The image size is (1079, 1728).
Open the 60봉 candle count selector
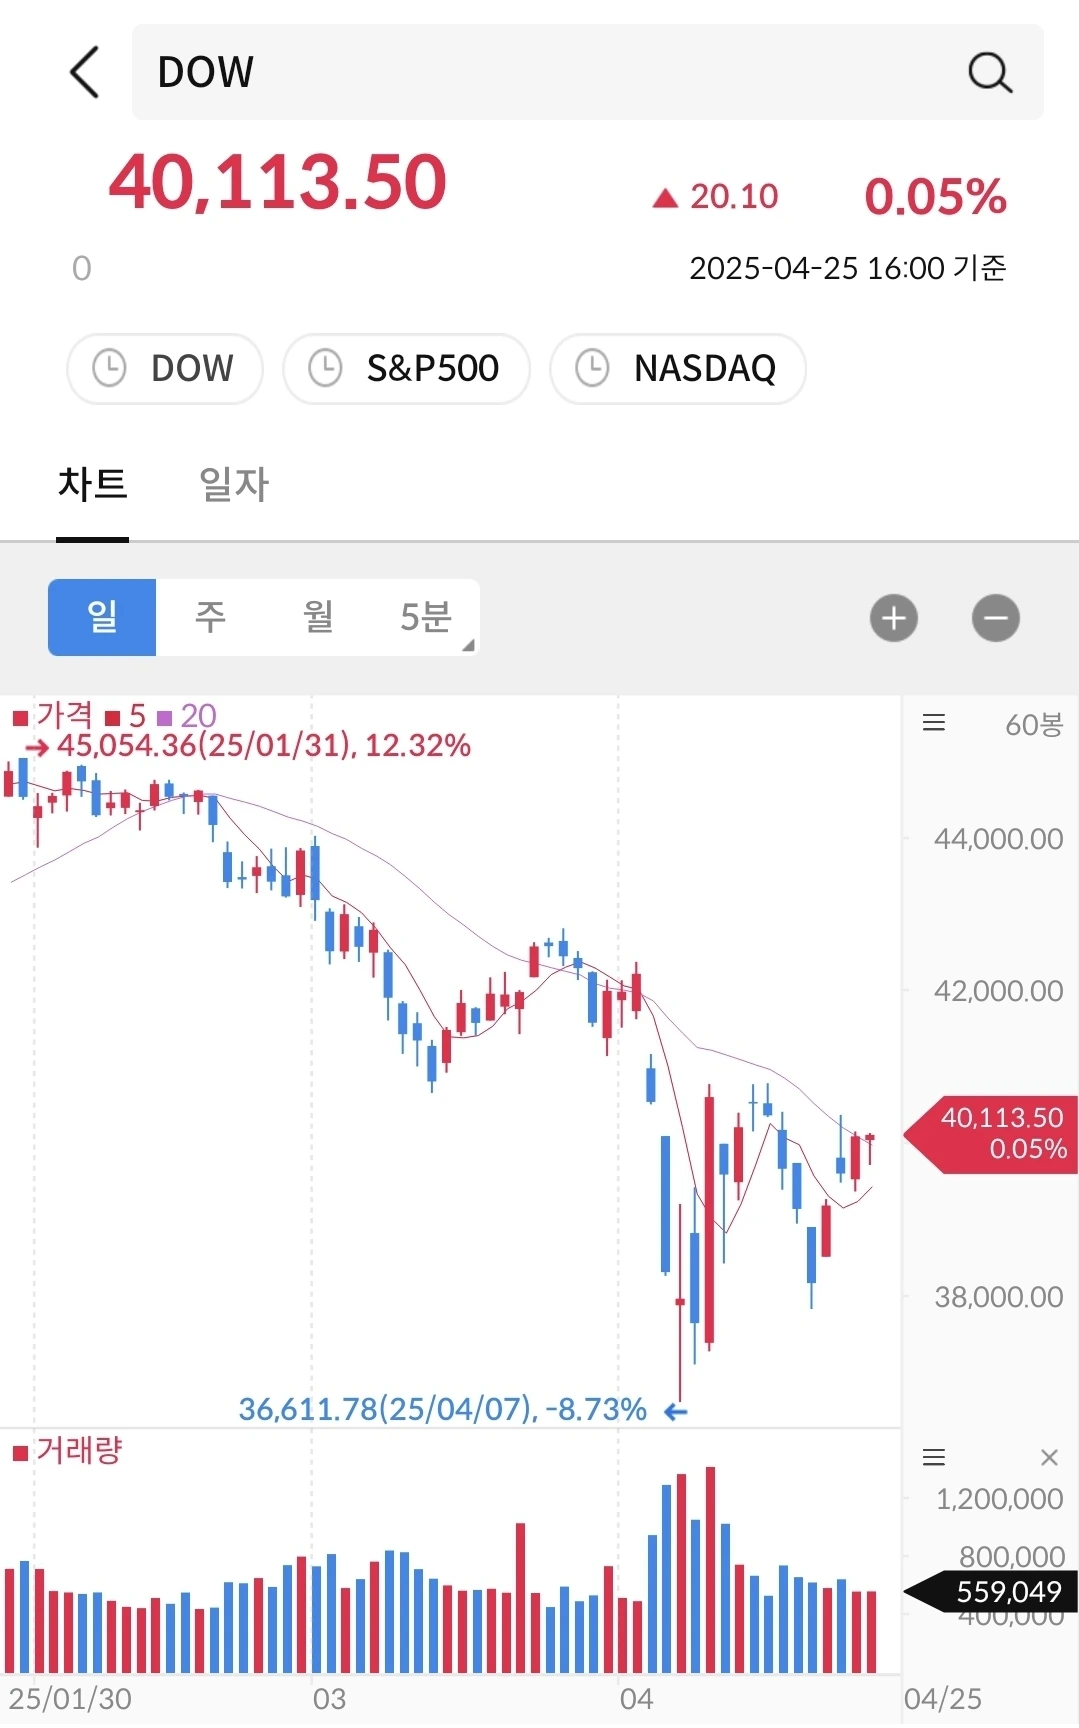coord(1034,724)
